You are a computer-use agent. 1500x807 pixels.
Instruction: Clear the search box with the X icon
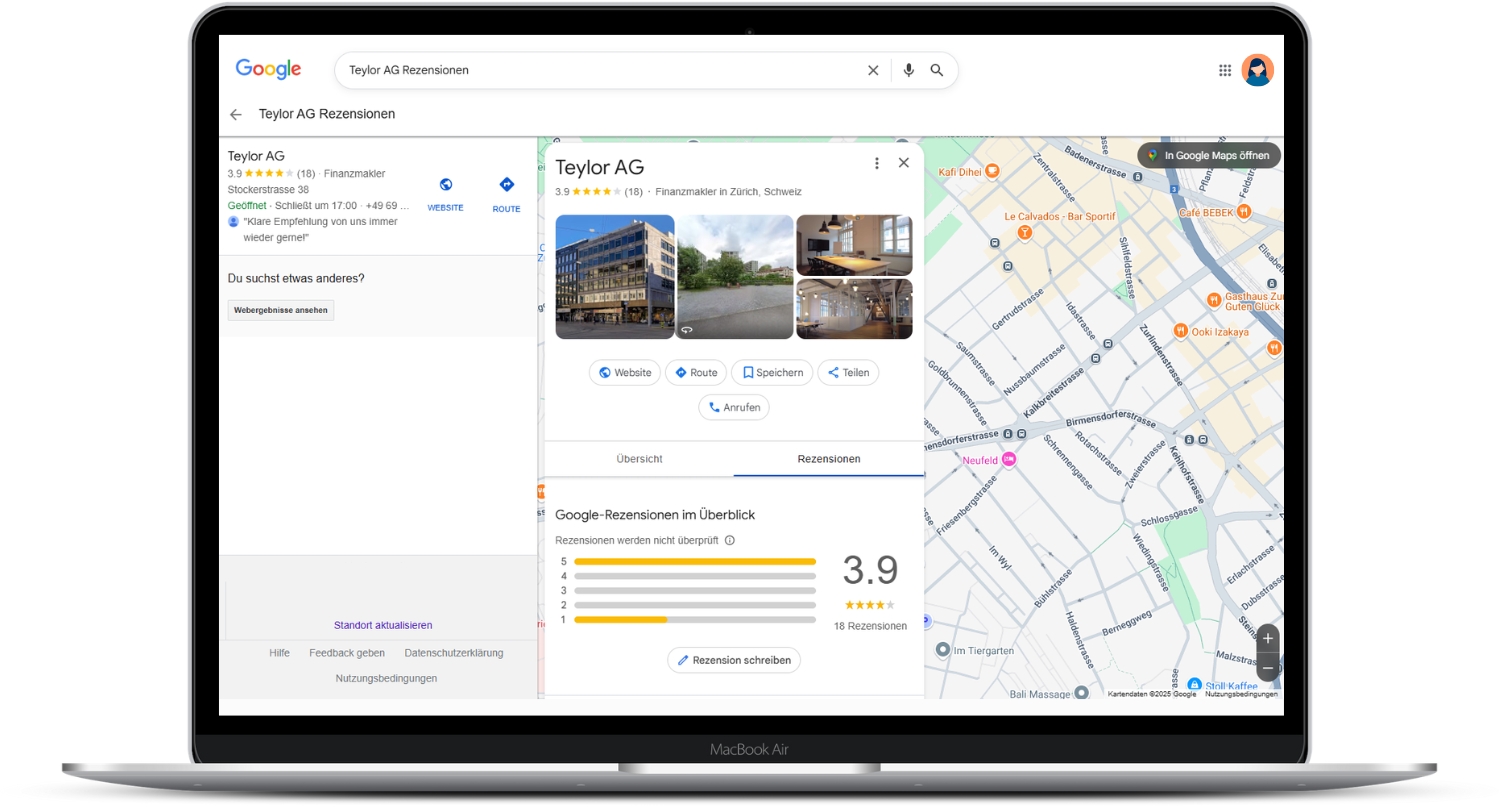[873, 70]
